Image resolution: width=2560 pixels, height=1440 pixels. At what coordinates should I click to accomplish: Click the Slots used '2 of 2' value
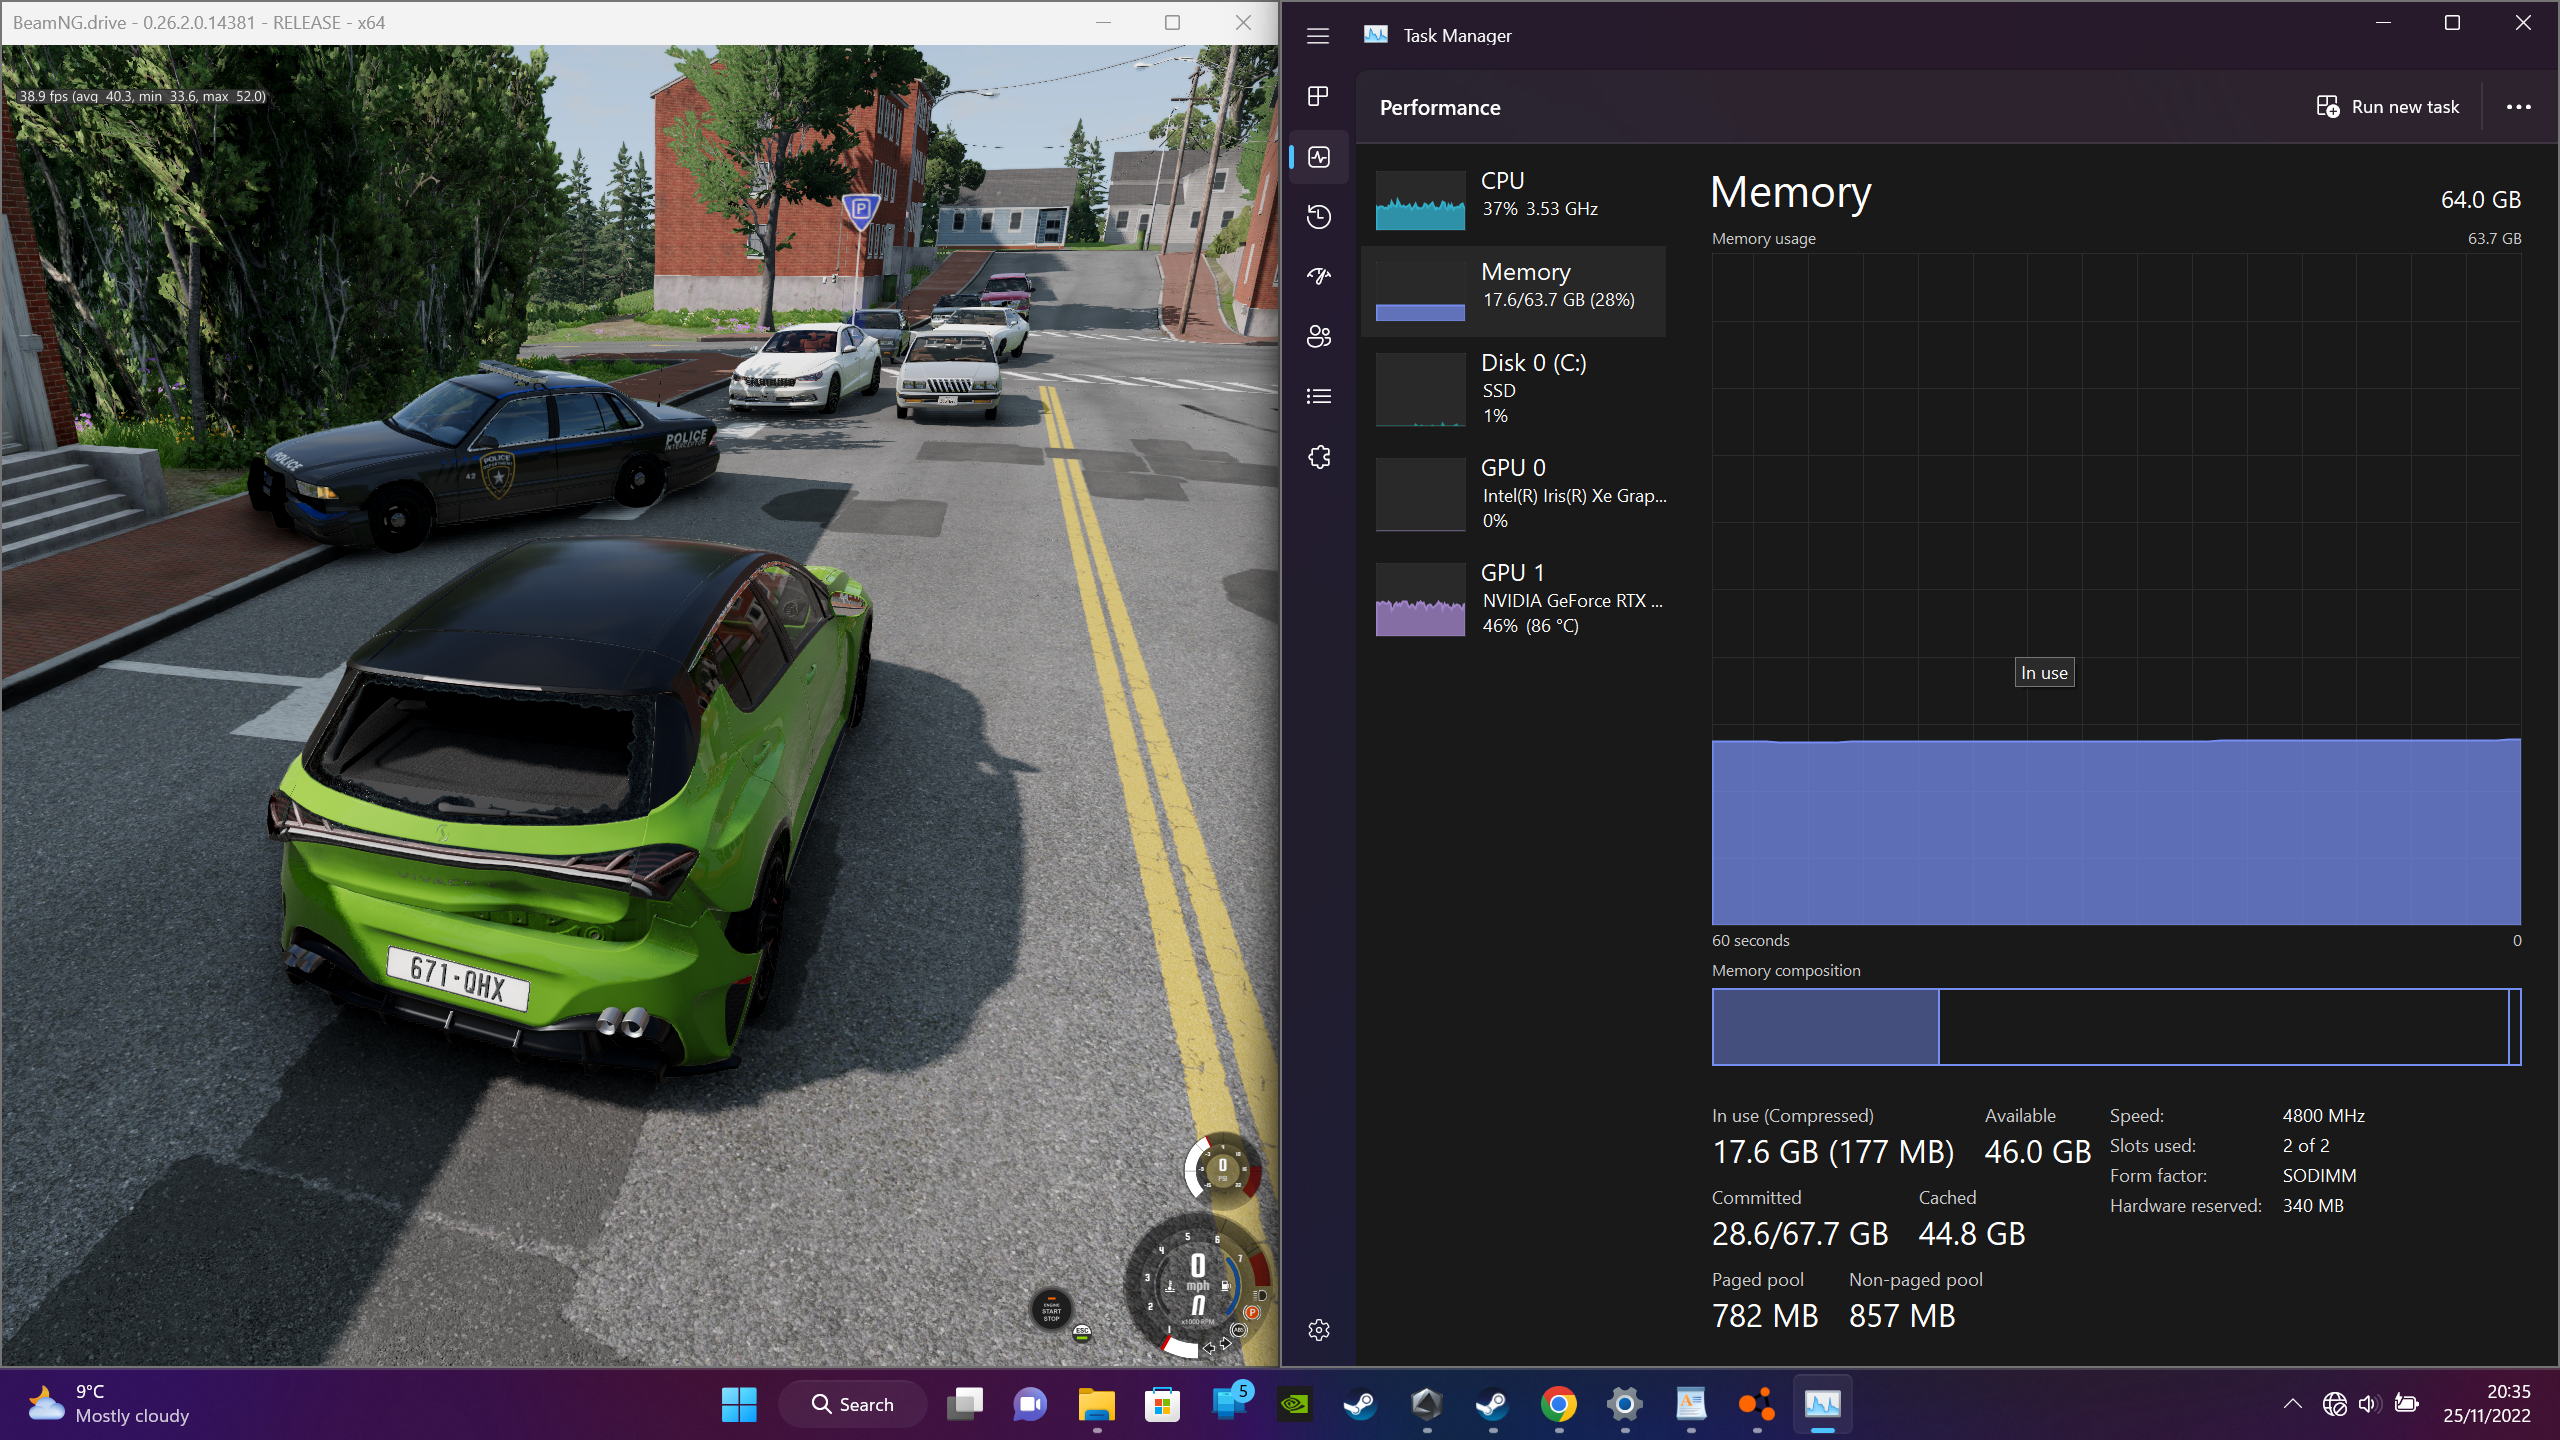(2305, 1145)
